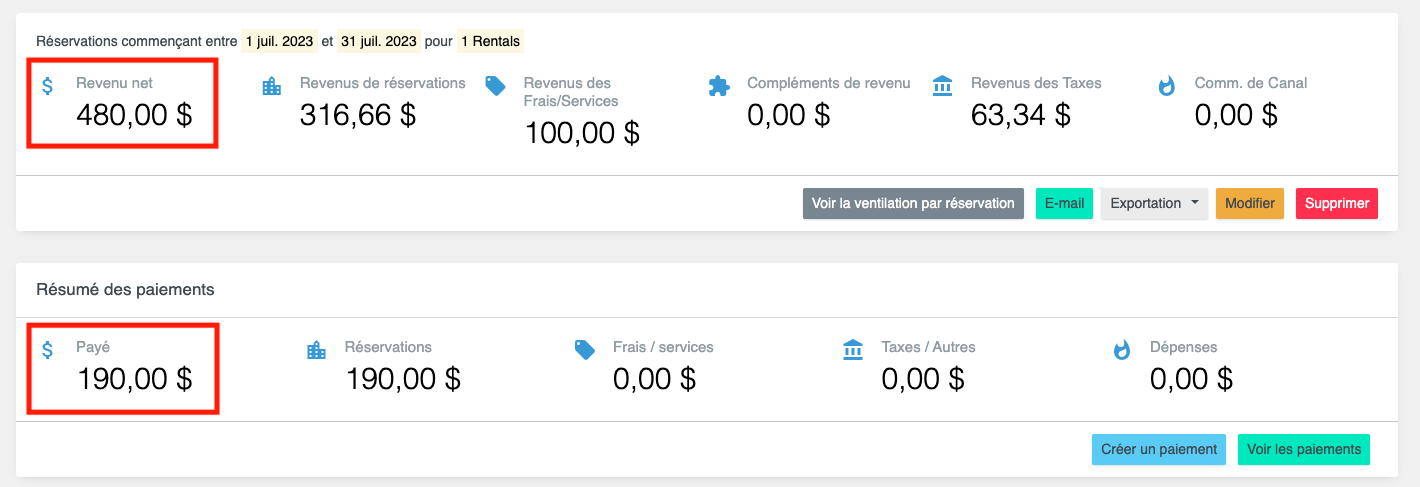The height and width of the screenshot is (487, 1420).
Task: Click the 1 juil. 2023 start date tag
Action: tap(278, 41)
